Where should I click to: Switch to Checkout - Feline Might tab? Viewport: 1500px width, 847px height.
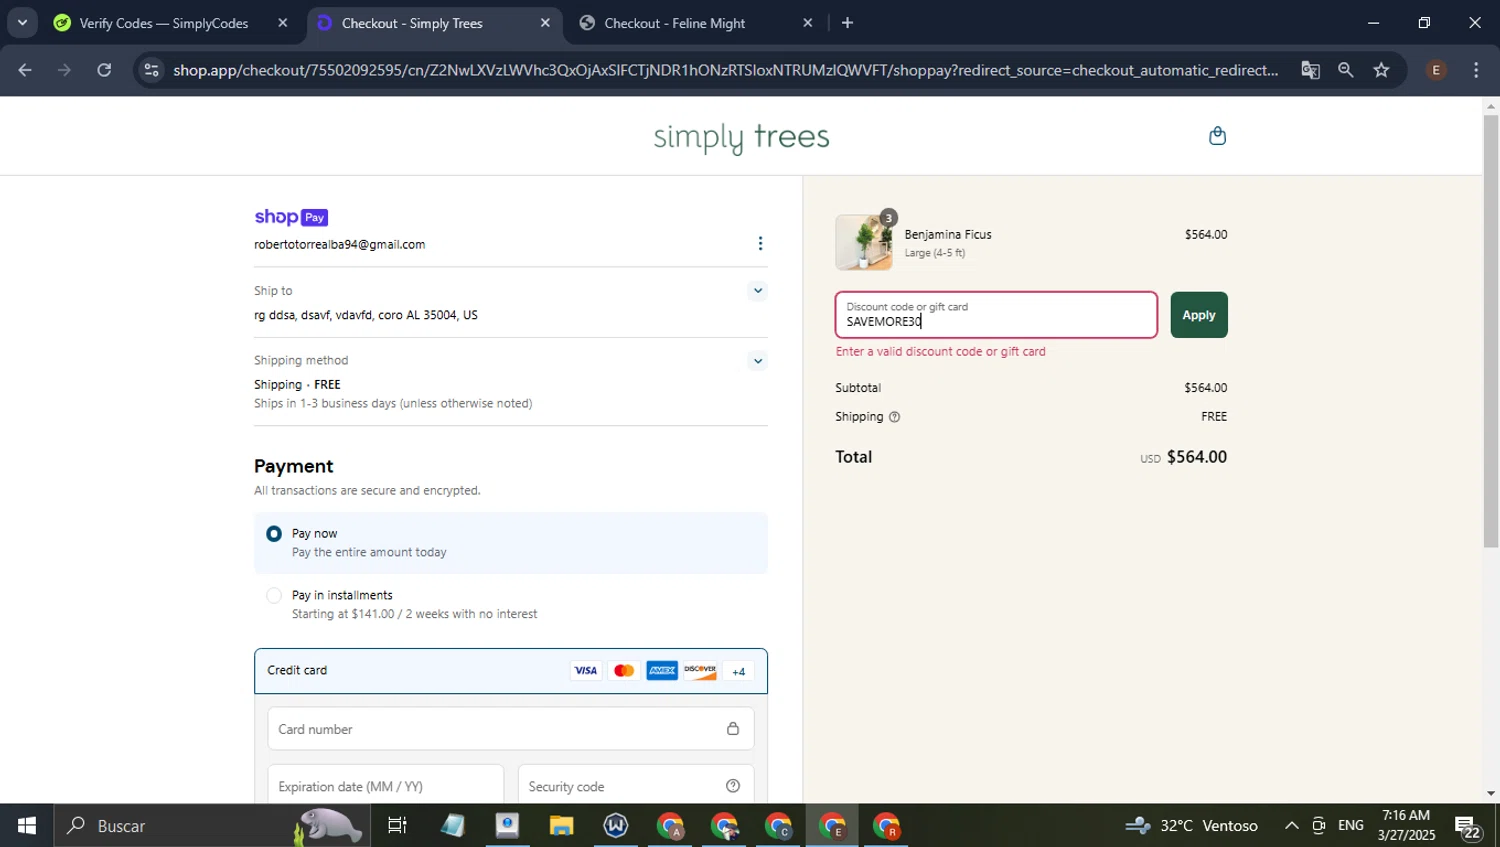tap(675, 23)
